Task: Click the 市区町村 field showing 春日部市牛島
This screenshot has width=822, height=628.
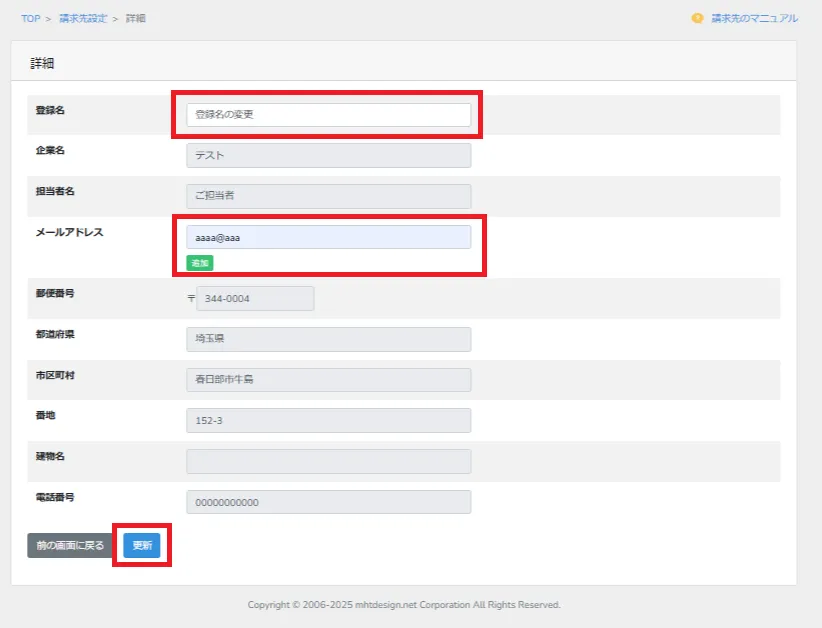Action: (328, 380)
